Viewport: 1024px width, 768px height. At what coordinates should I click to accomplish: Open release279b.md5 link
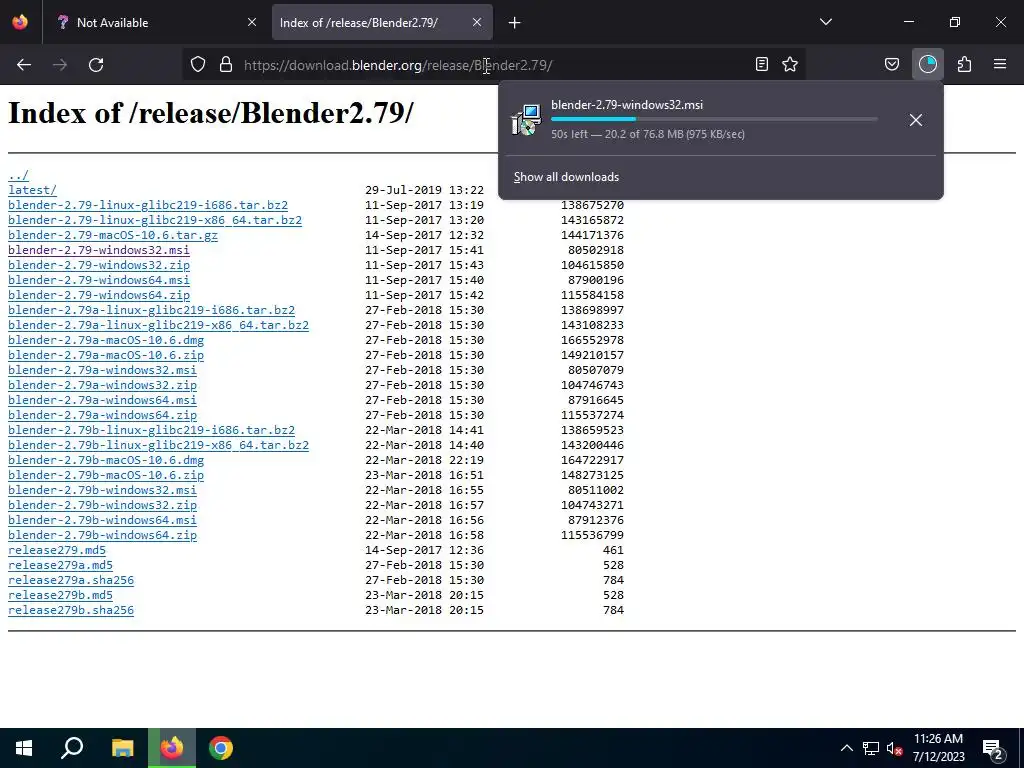click(61, 596)
